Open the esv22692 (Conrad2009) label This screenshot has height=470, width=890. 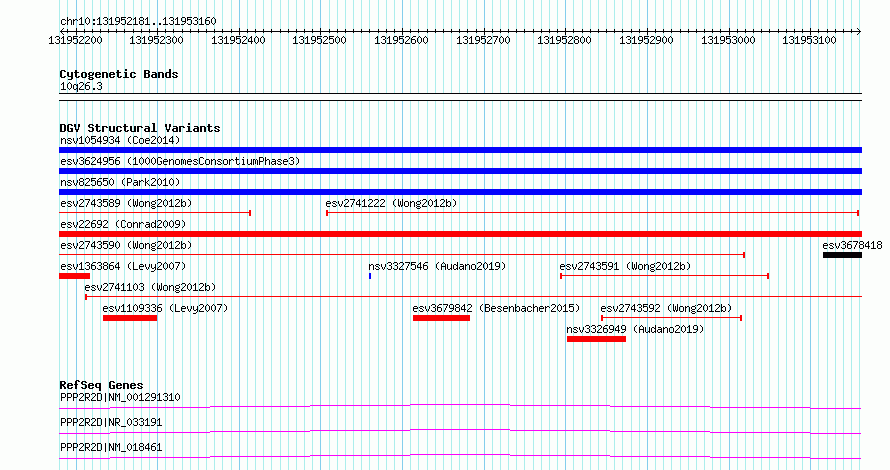tap(123, 224)
